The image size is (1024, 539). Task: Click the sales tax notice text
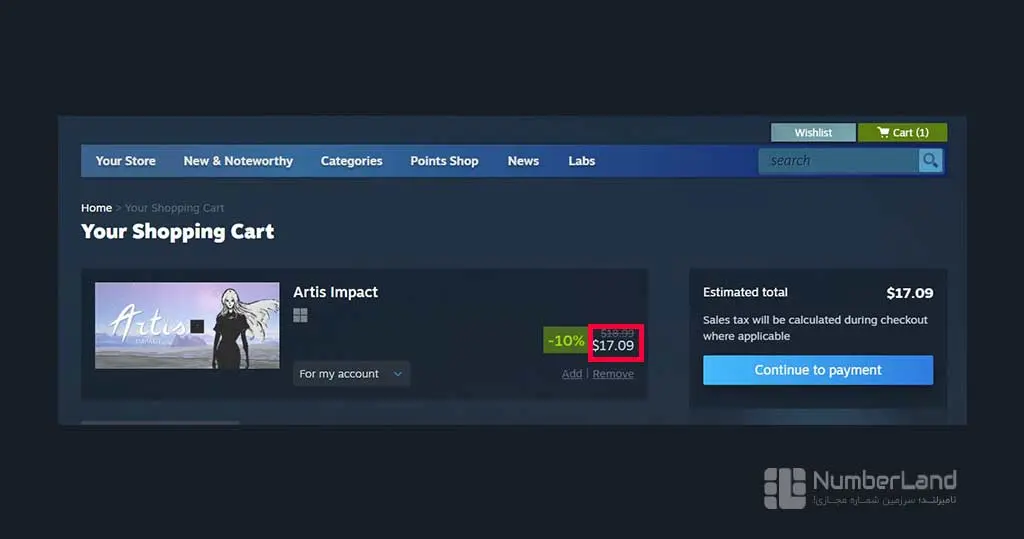[x=815, y=328]
